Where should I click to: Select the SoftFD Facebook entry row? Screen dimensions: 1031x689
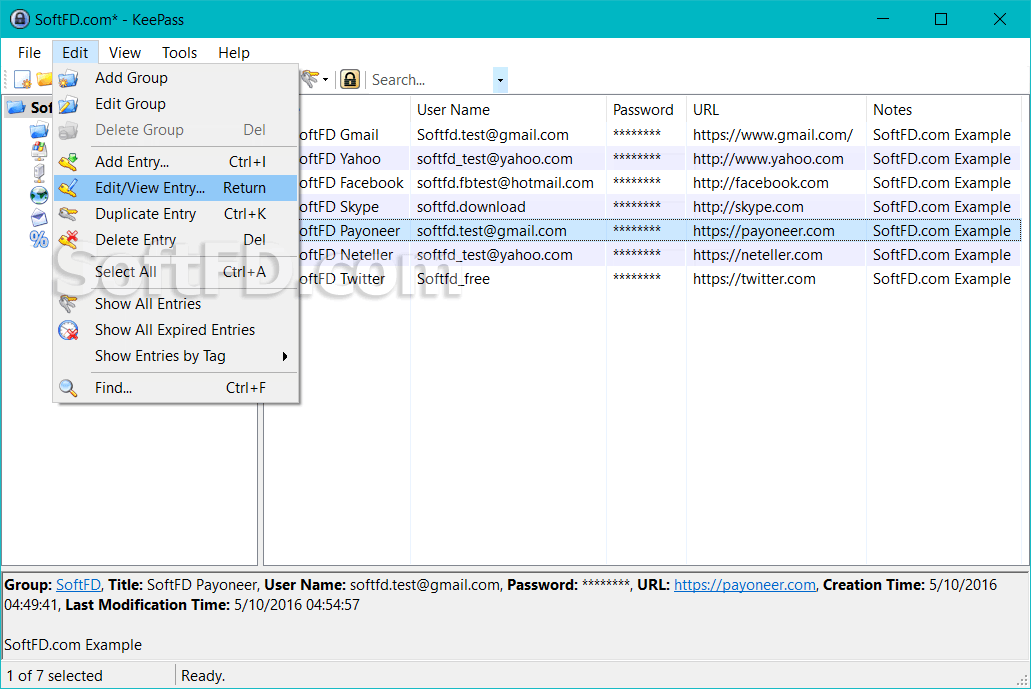(x=659, y=183)
